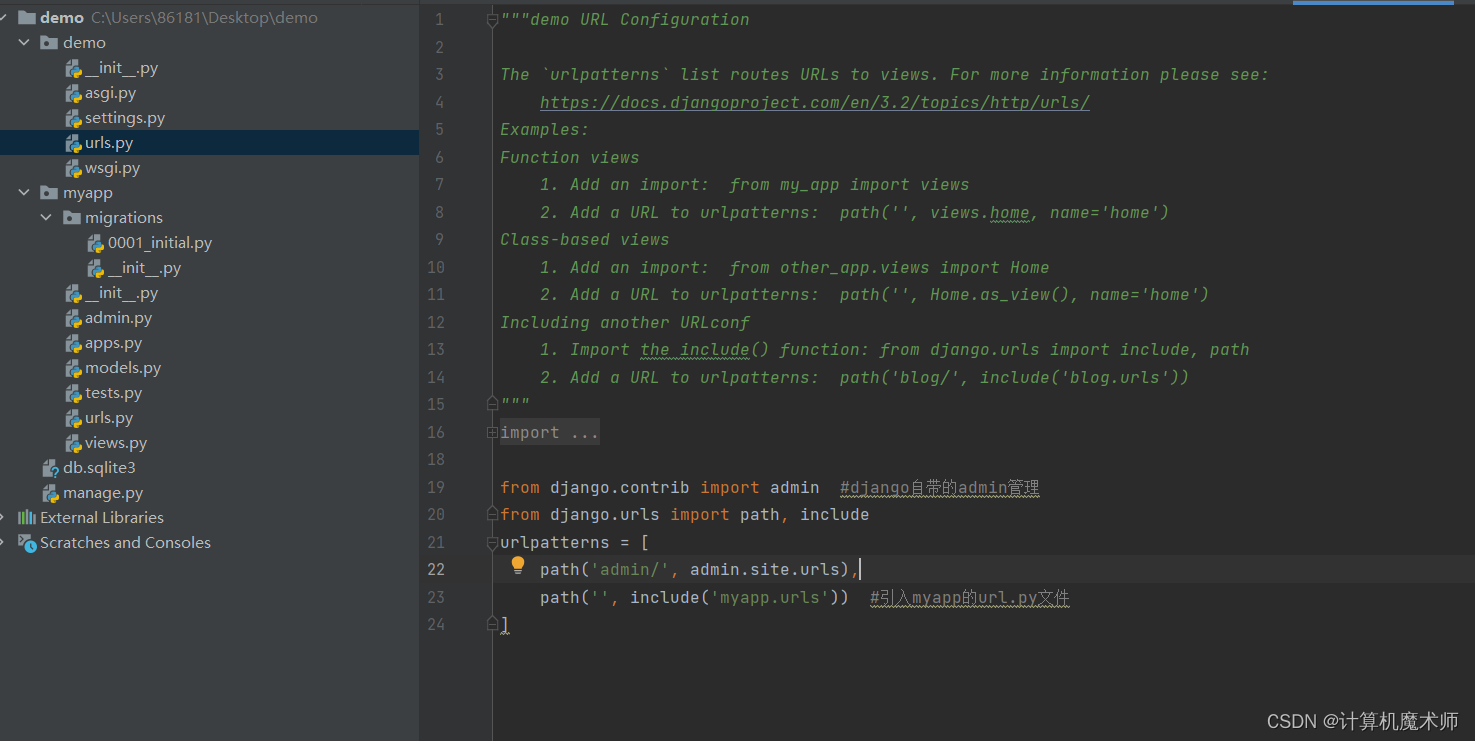Click the '#引入myapp的url.py文件' comment
The image size is (1475, 741).
(x=970, y=598)
